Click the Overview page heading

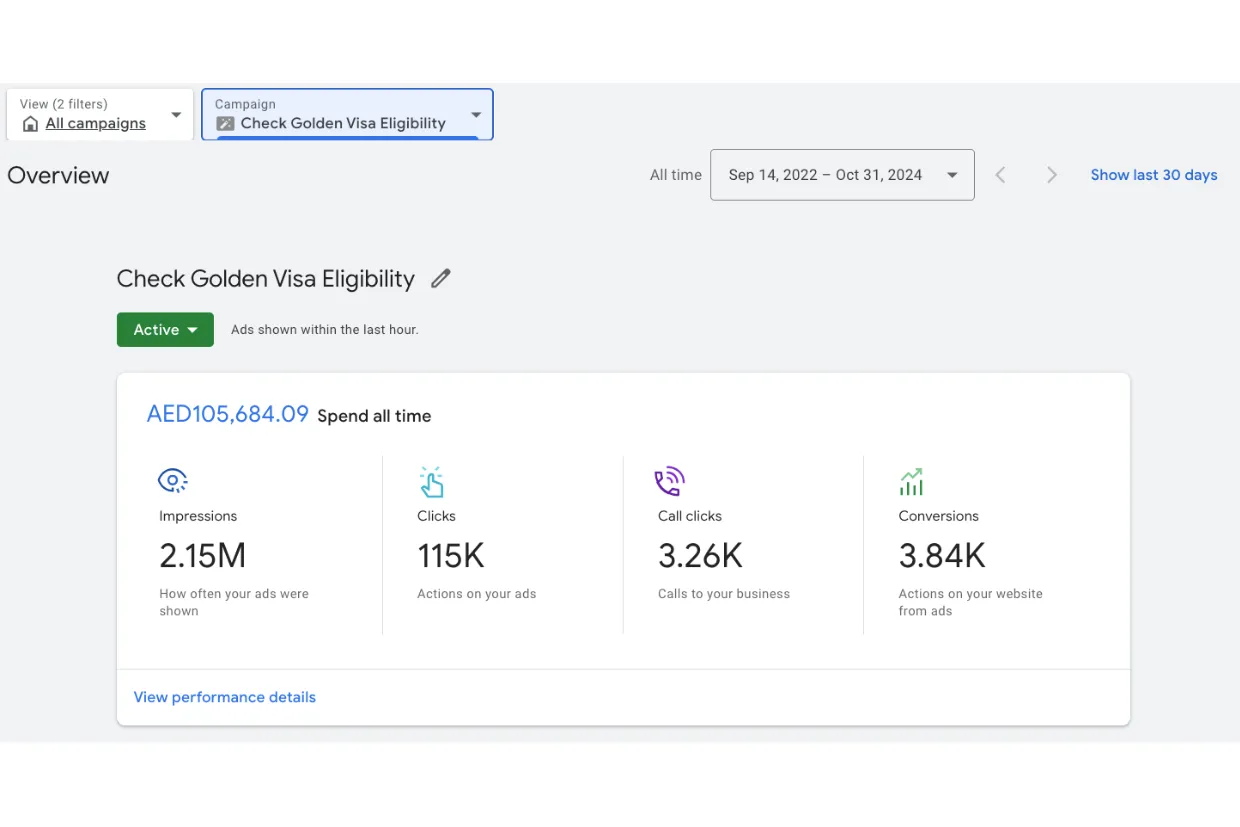pos(58,175)
